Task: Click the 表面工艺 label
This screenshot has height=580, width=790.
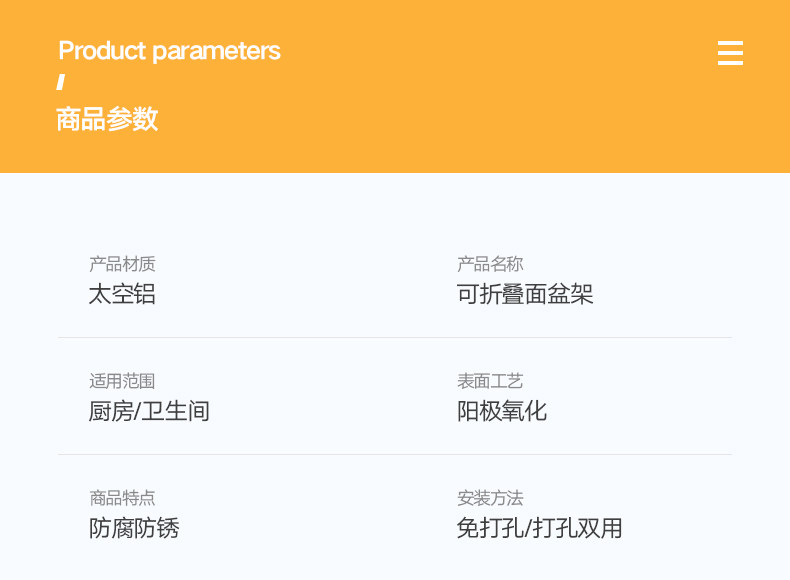Action: [490, 381]
